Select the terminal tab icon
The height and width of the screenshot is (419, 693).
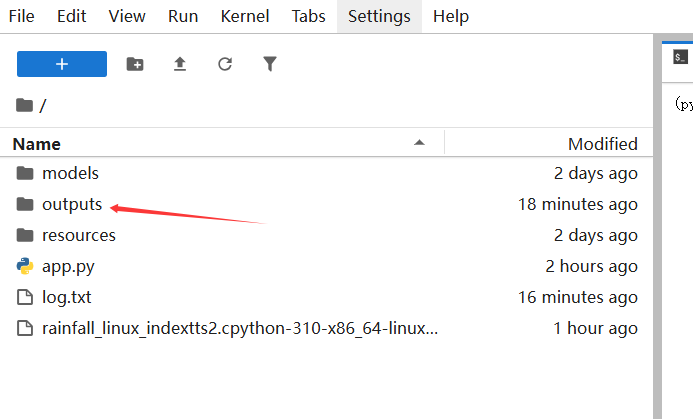(x=681, y=57)
